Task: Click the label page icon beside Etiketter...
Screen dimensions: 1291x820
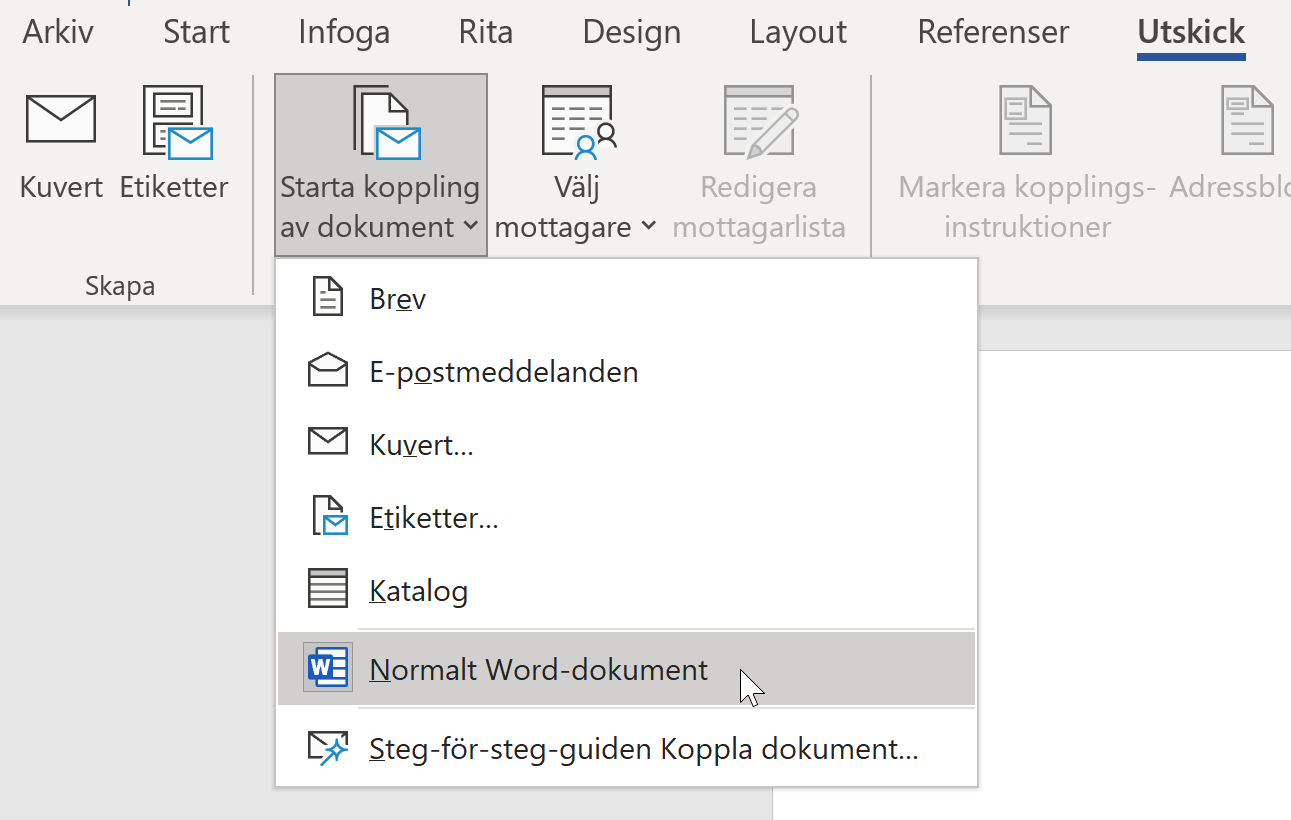Action: (330, 516)
